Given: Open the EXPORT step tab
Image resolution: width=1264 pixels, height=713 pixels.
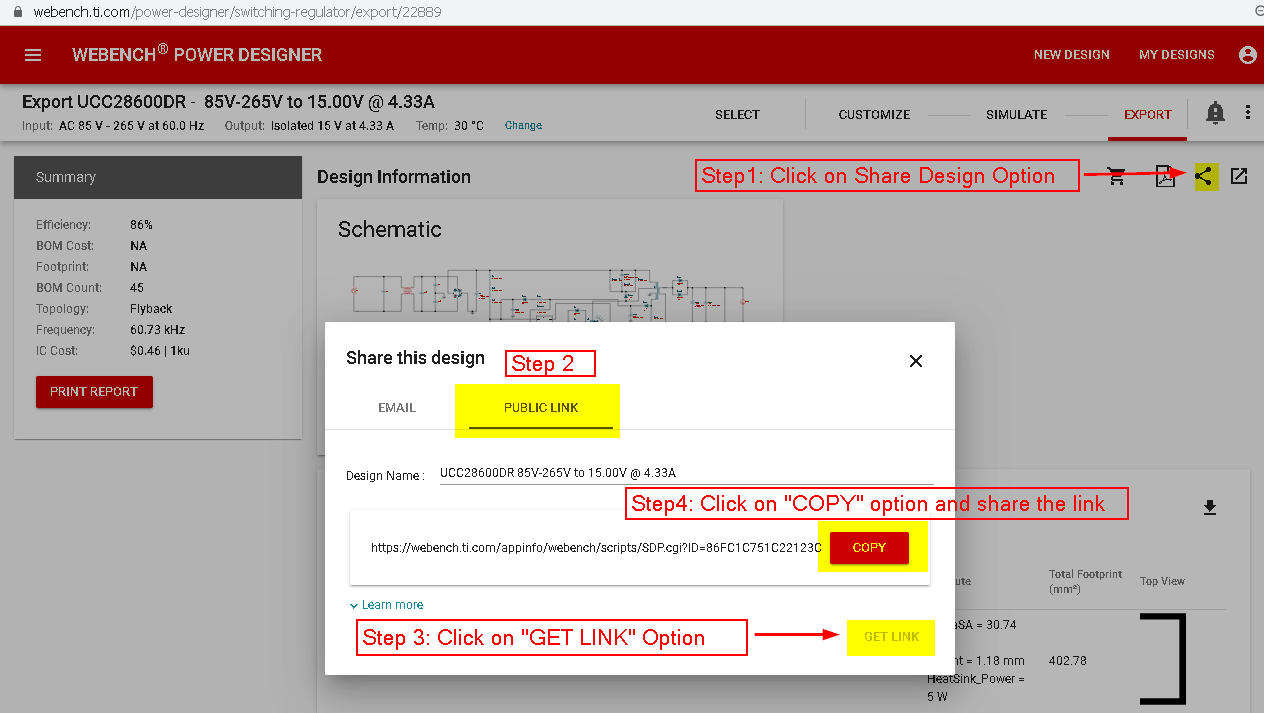Looking at the screenshot, I should [1147, 114].
